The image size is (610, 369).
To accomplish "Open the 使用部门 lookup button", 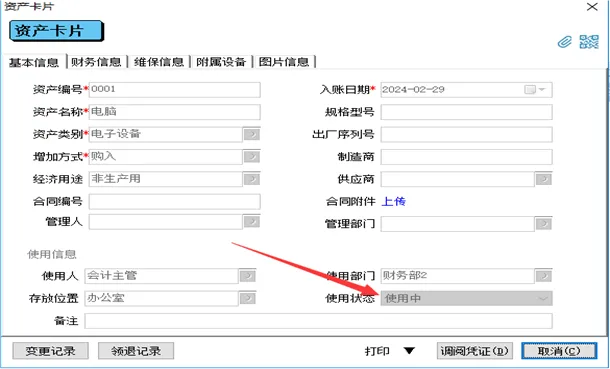I will 543,276.
